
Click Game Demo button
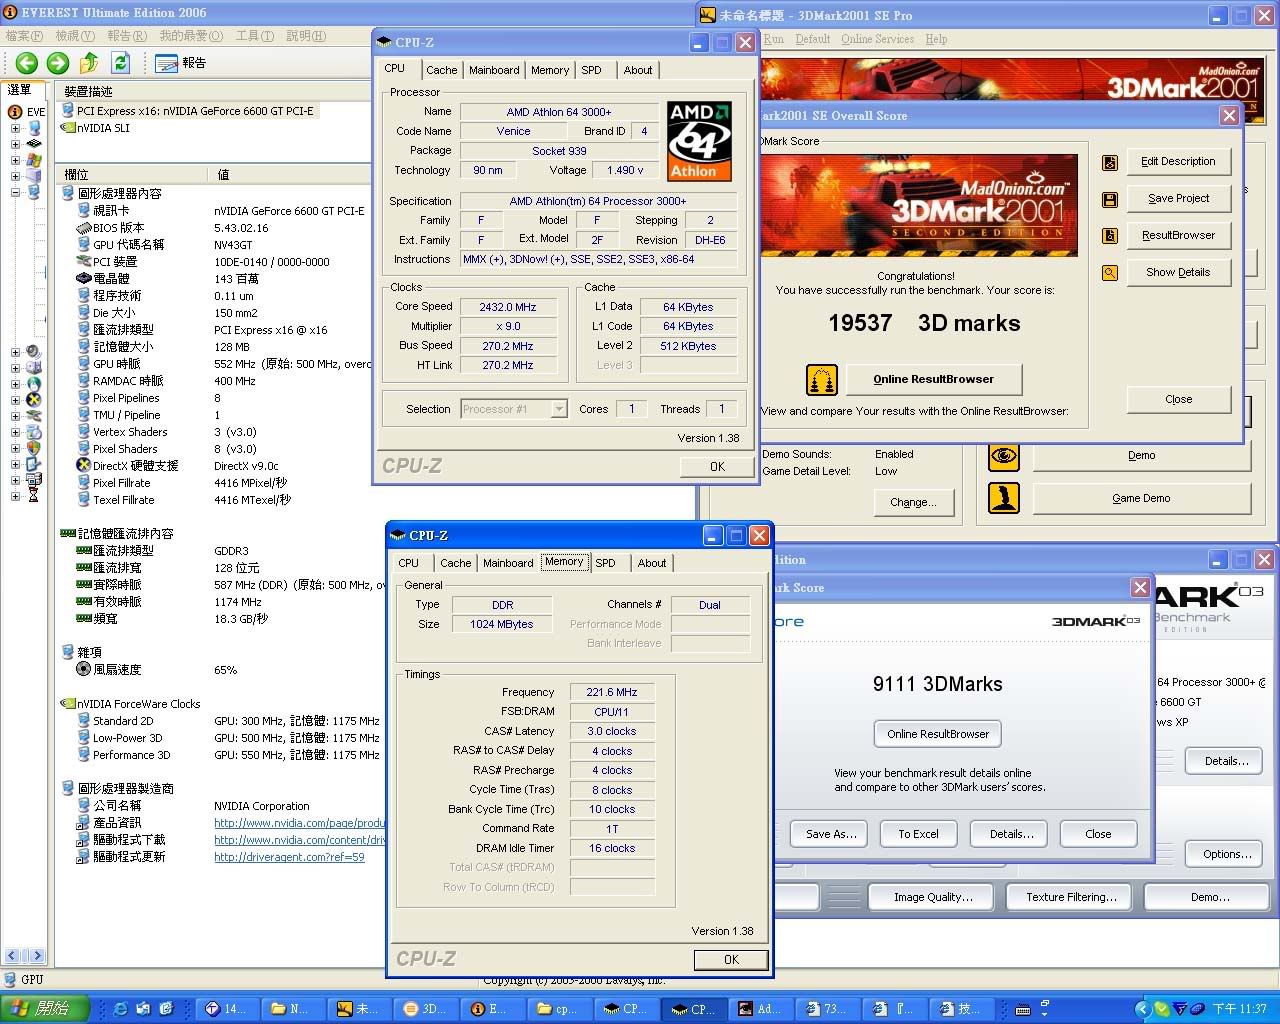1141,498
